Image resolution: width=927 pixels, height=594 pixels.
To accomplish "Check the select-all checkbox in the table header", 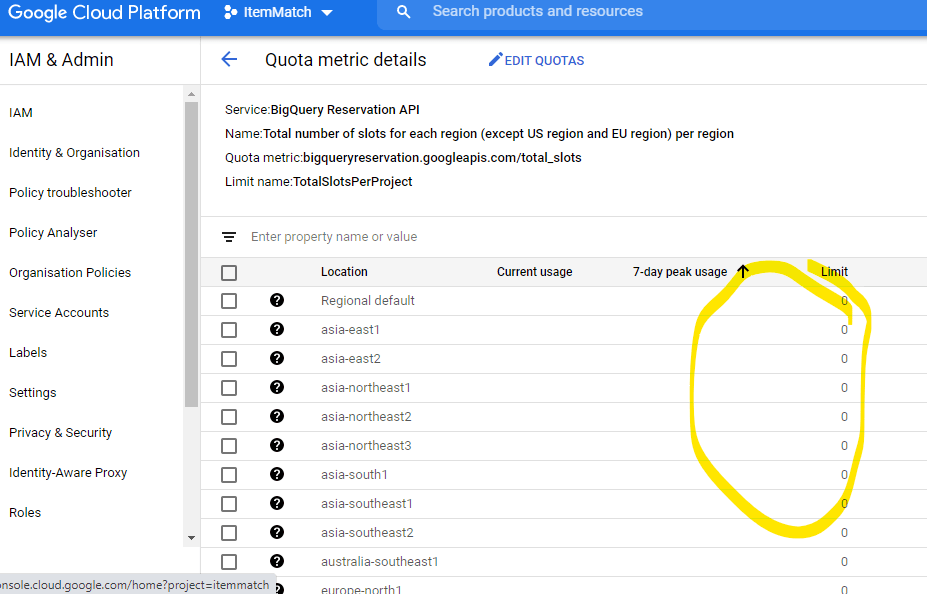I will tap(229, 272).
